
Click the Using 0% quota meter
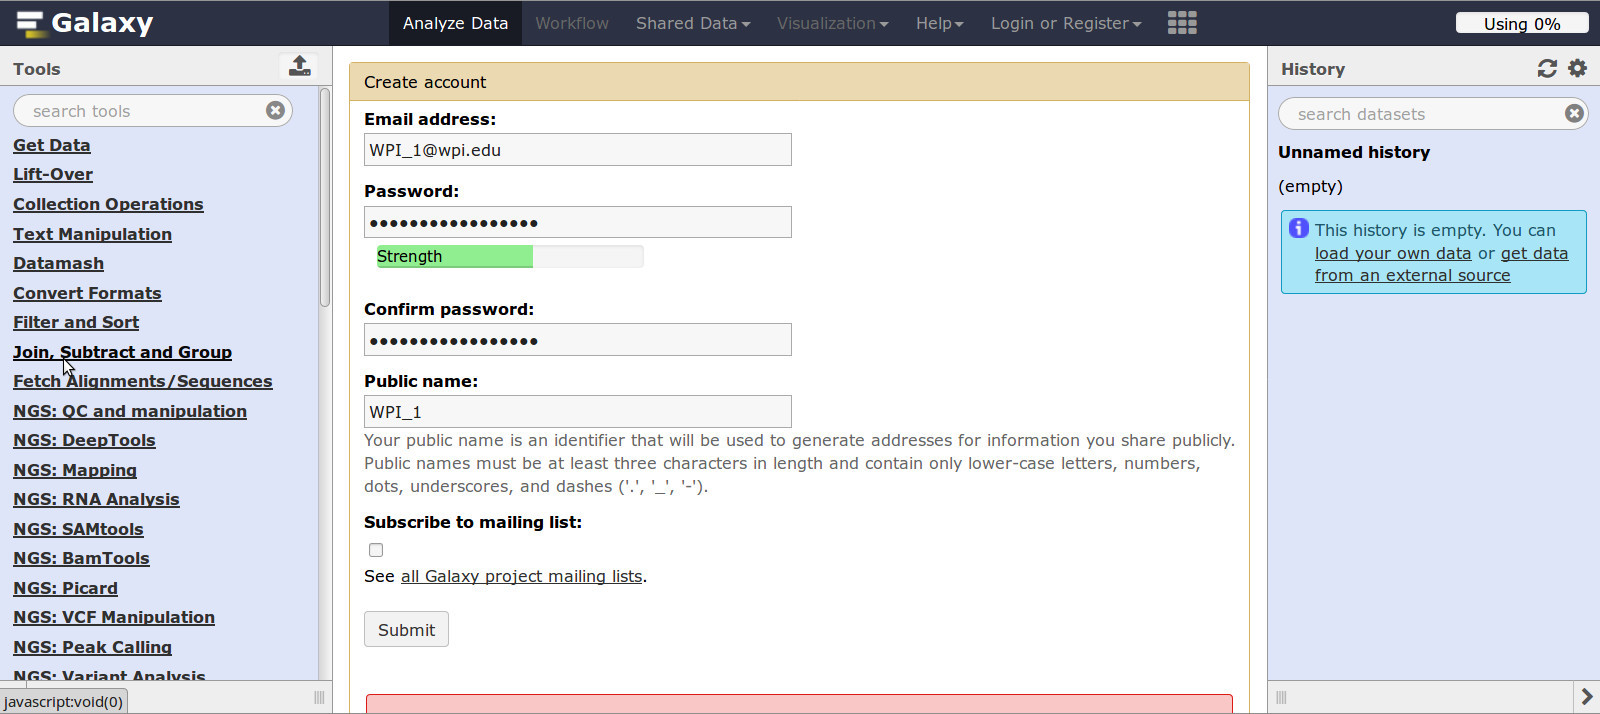pos(1522,23)
